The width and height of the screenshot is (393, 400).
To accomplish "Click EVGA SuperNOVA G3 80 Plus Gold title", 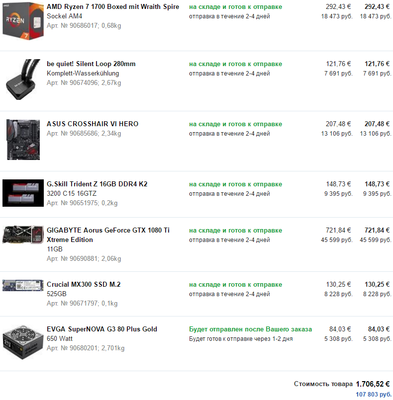I will [x=102, y=329].
